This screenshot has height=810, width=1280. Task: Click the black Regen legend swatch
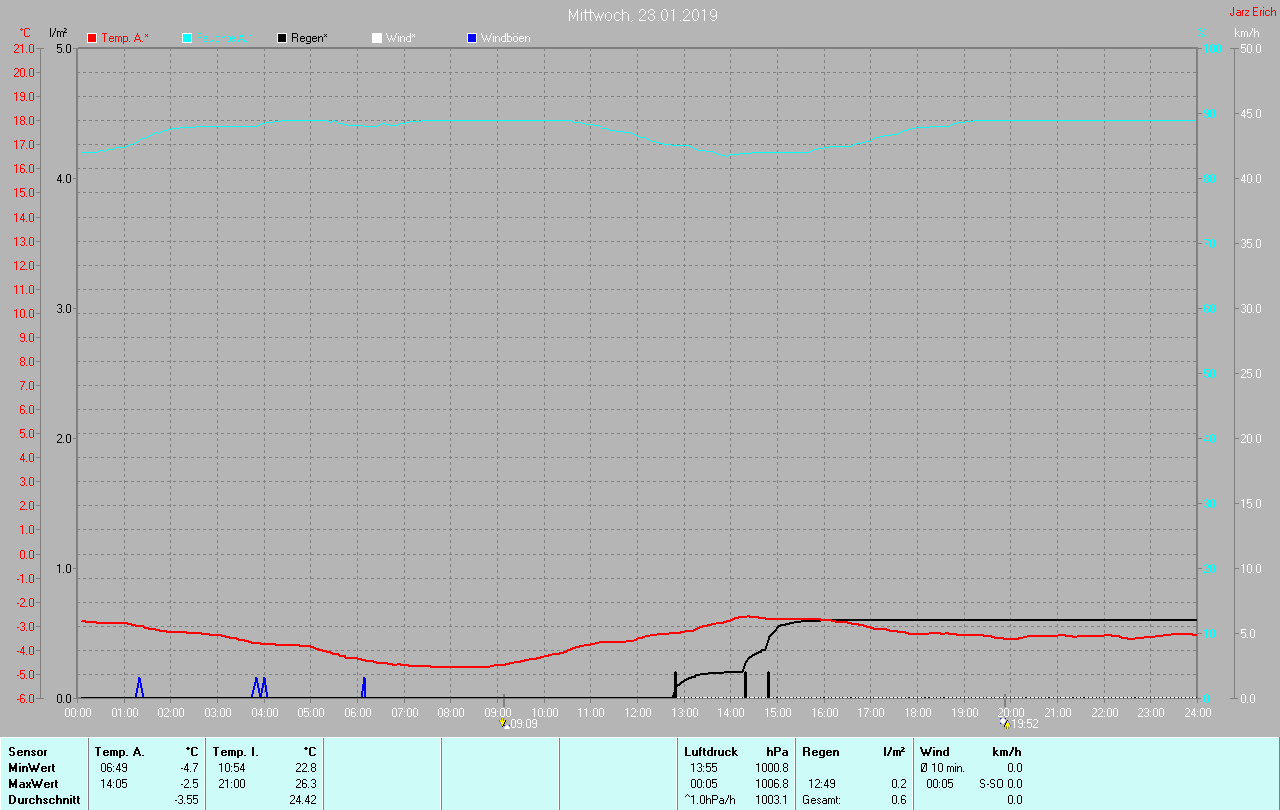pyautogui.click(x=282, y=38)
